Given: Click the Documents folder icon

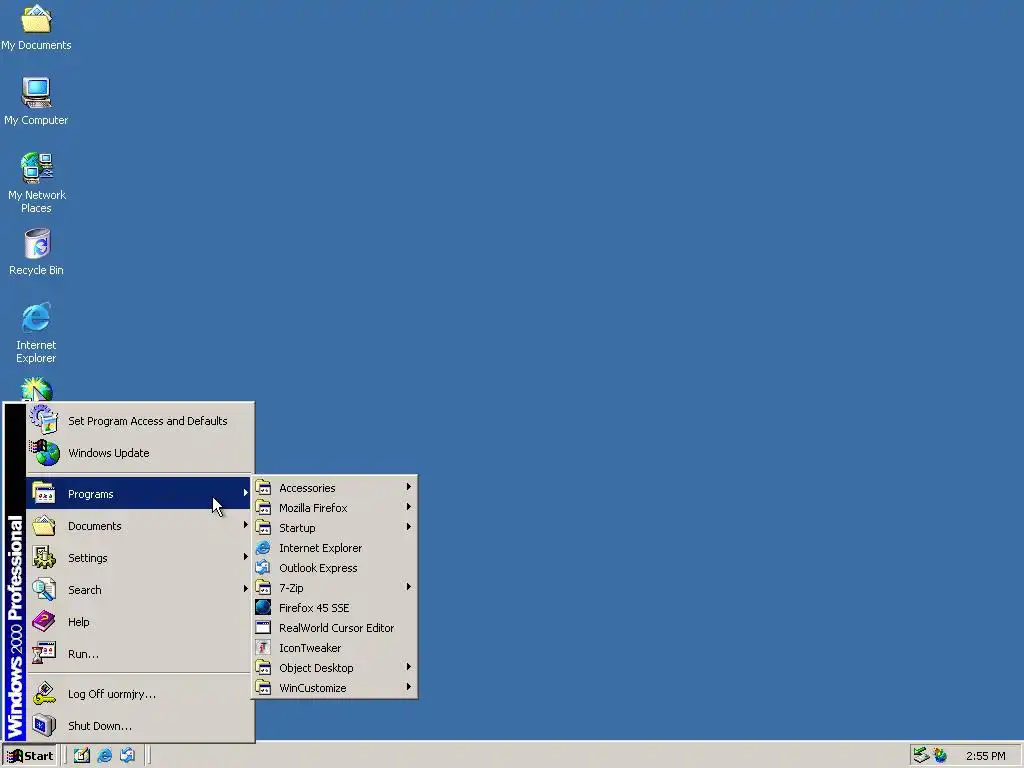Looking at the screenshot, I should pyautogui.click(x=44, y=525).
